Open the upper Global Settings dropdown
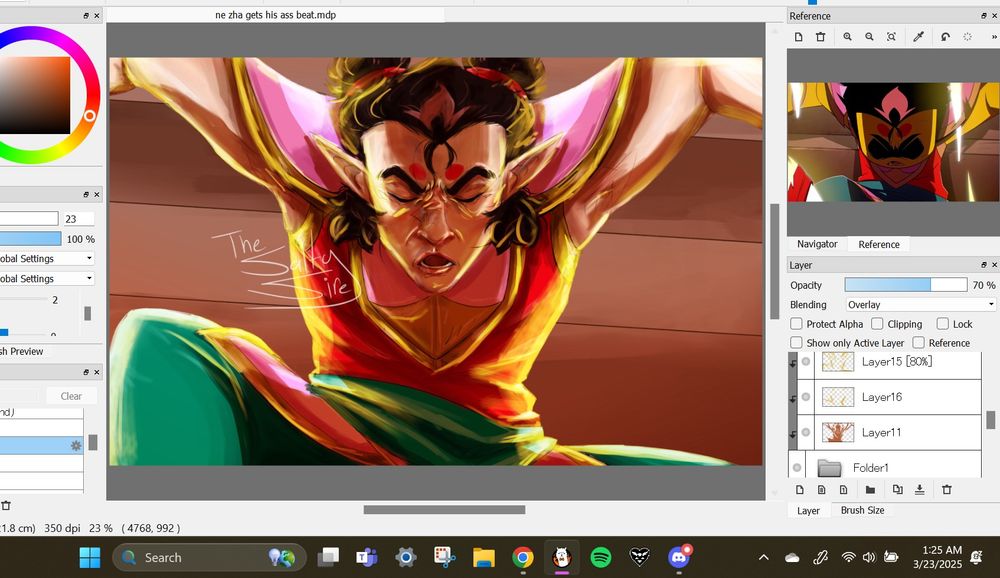The image size is (1000, 578). [x=46, y=258]
